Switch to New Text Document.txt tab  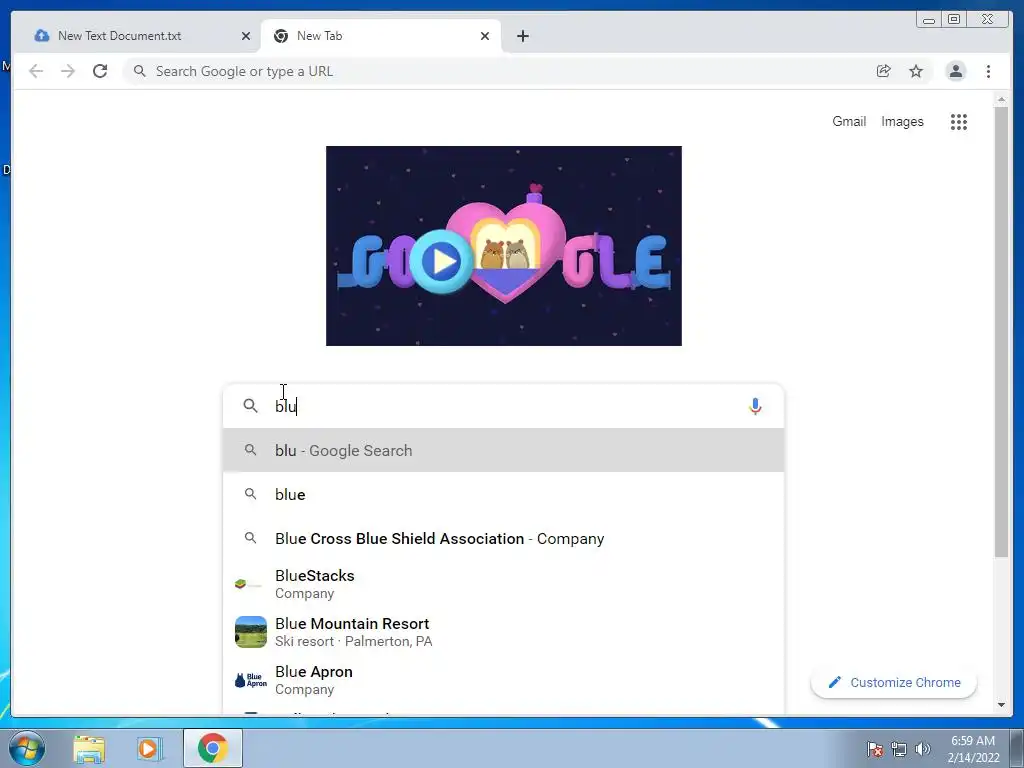140,36
